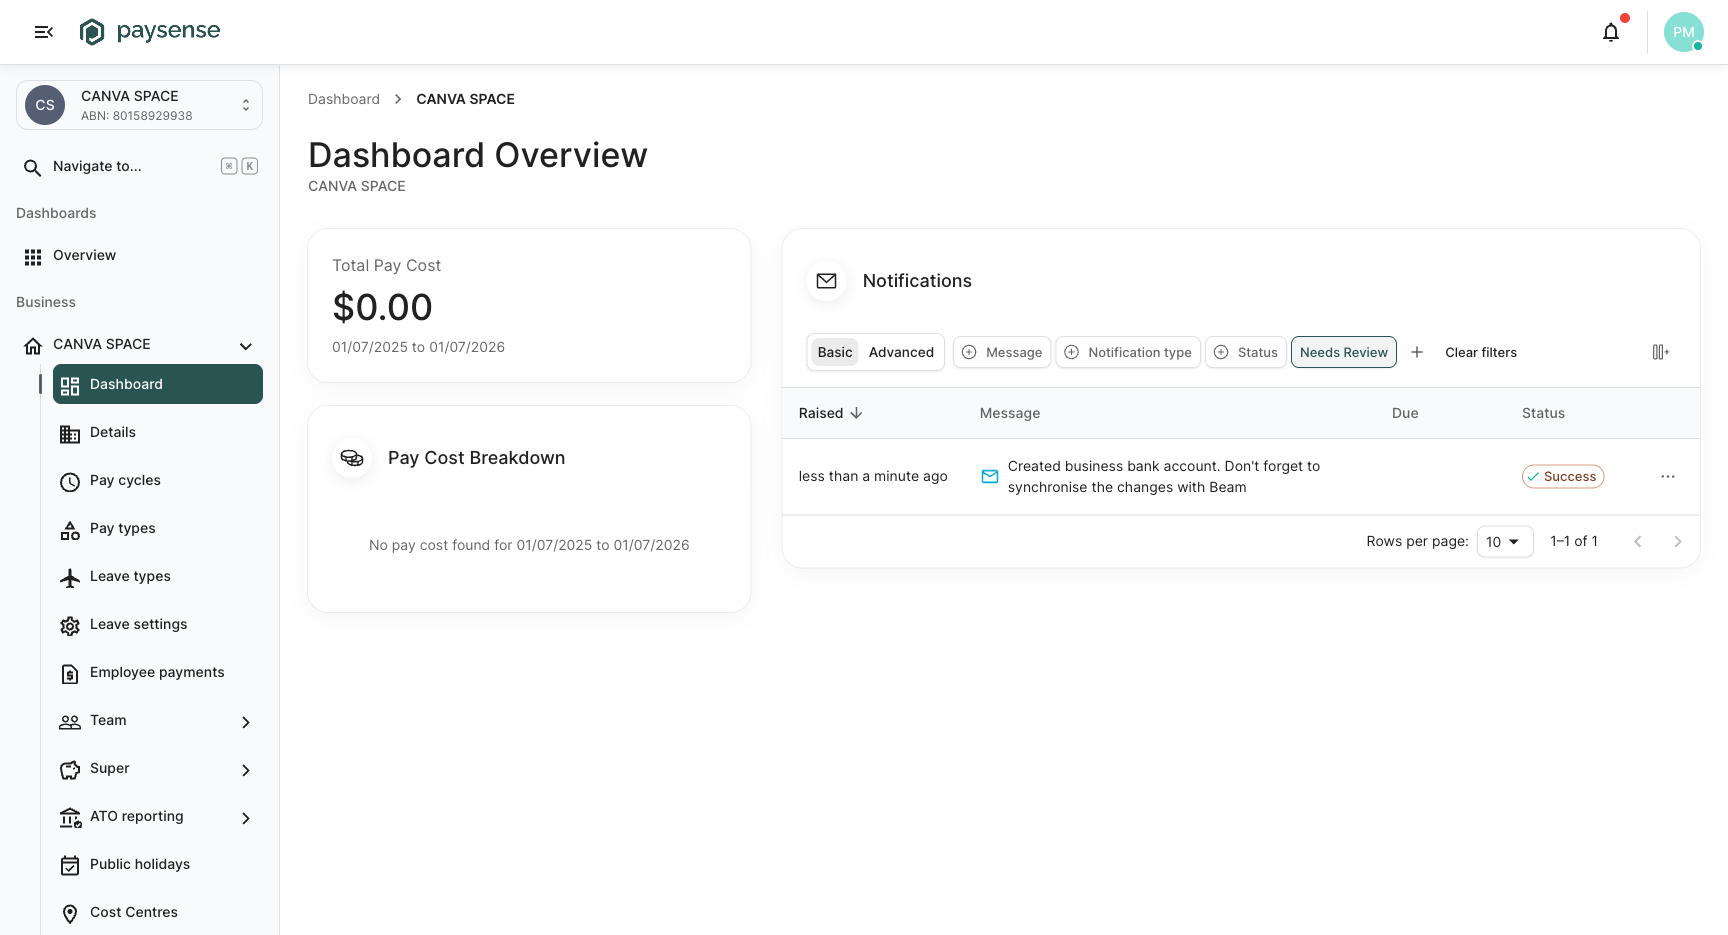Click the 'Created business bank account' message

point(1164,477)
